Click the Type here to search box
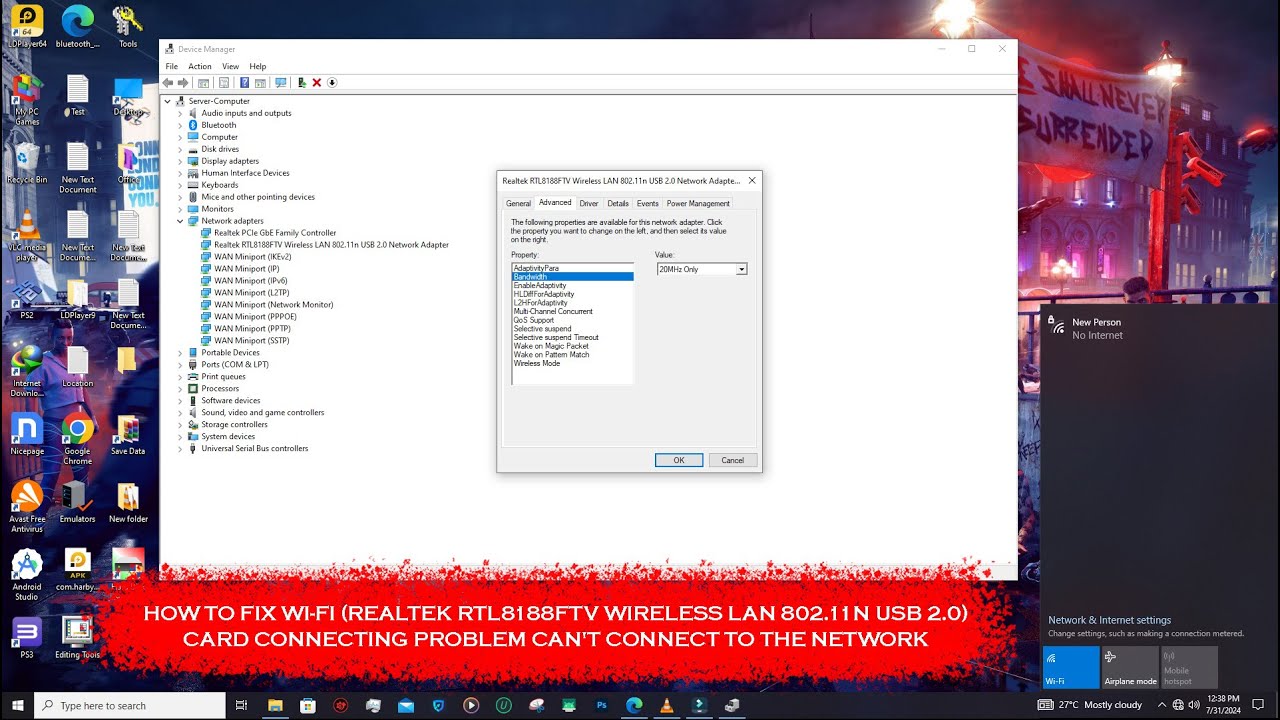This screenshot has height=720, width=1280. 130,705
